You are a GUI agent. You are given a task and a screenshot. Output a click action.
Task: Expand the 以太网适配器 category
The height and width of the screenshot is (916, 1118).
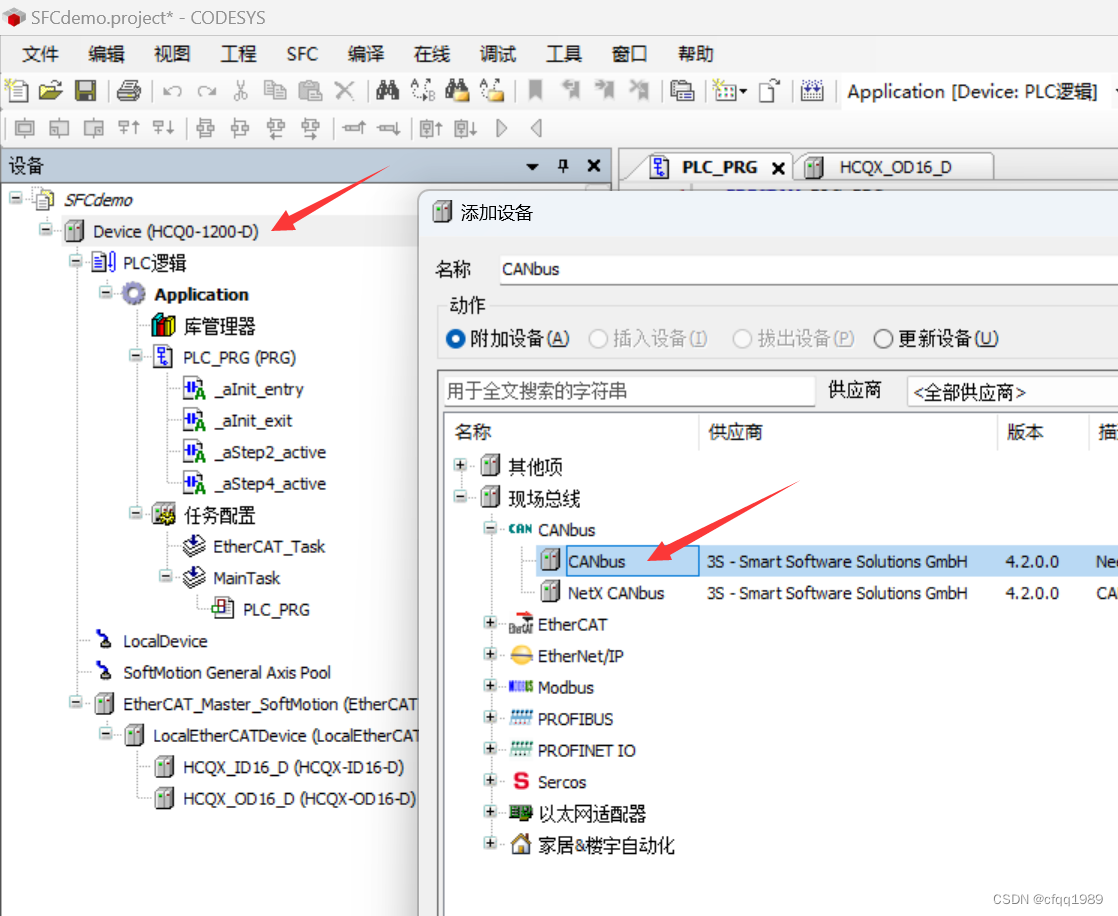coord(490,811)
